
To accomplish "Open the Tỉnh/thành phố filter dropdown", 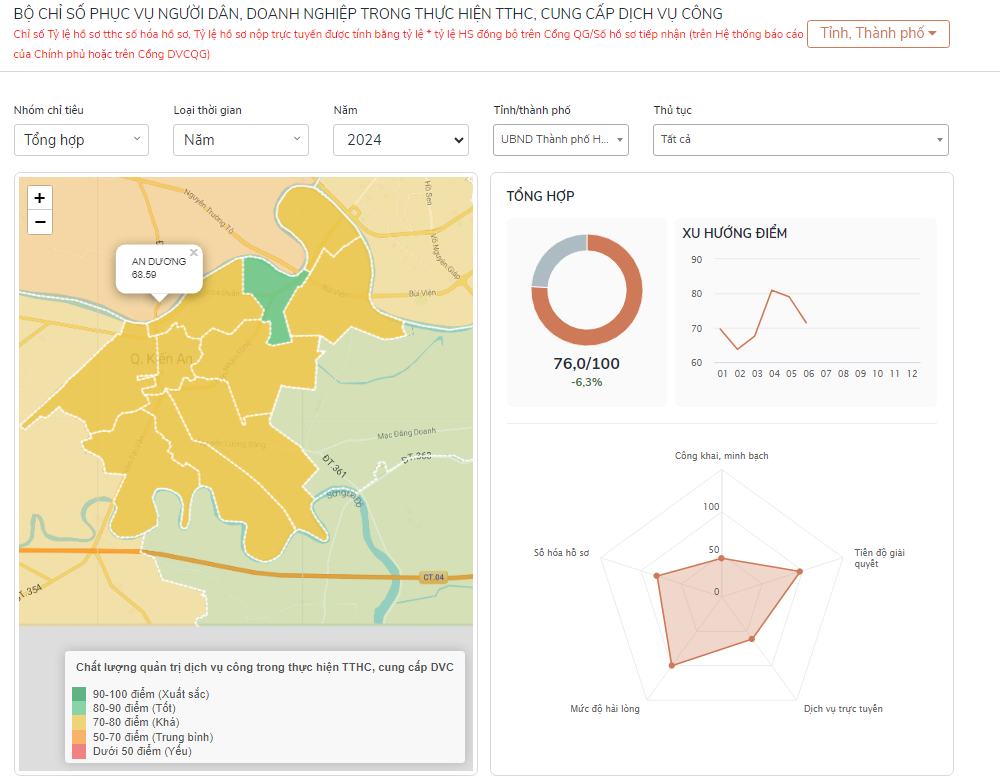I will coord(561,140).
